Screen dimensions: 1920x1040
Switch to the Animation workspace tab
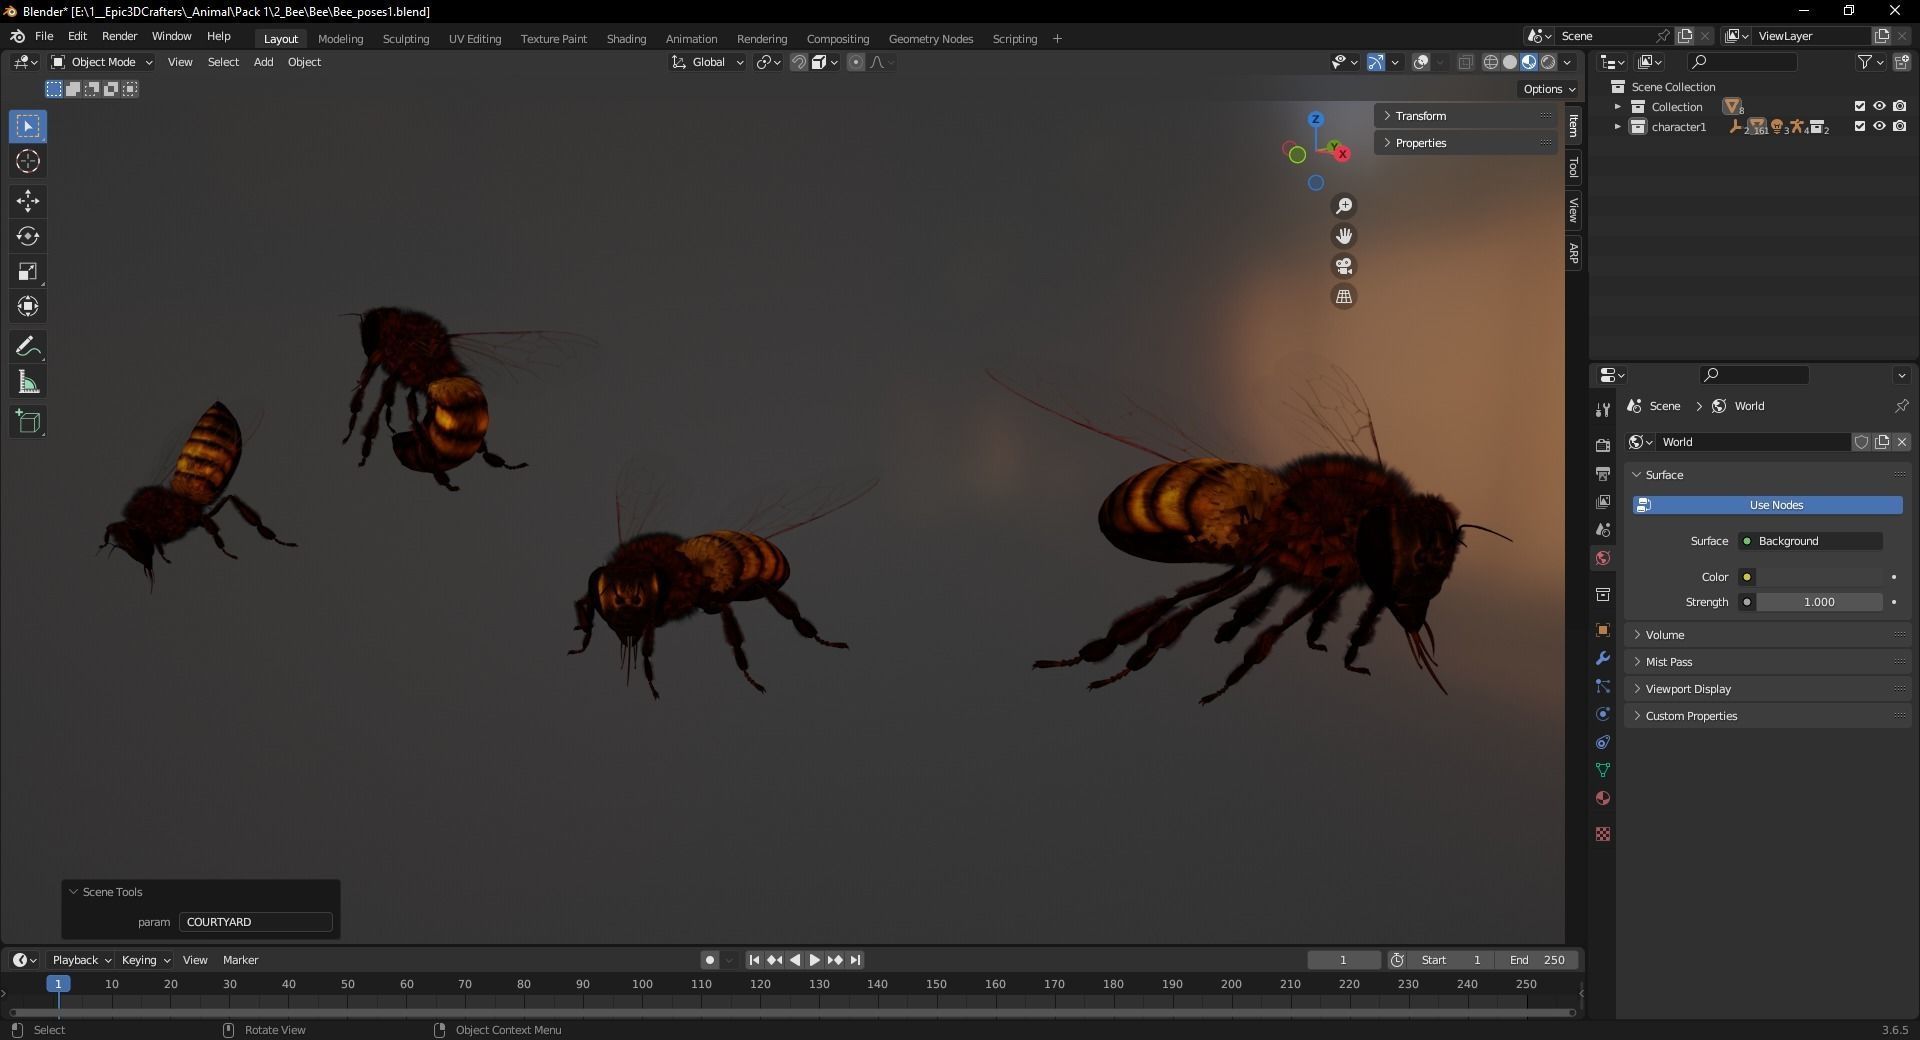pyautogui.click(x=691, y=39)
